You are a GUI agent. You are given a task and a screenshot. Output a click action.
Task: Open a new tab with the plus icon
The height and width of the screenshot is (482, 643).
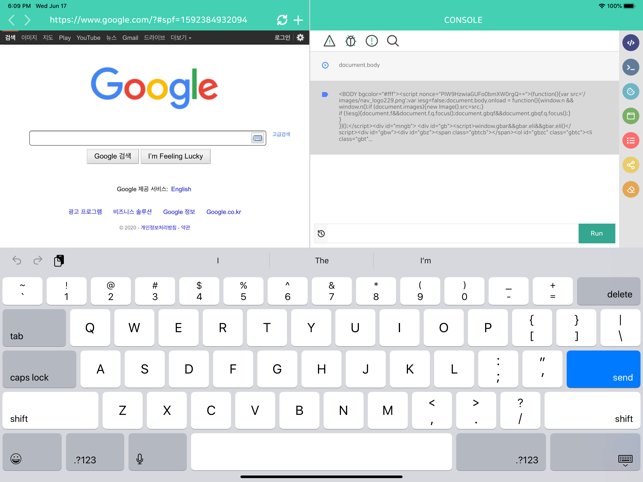pos(299,20)
